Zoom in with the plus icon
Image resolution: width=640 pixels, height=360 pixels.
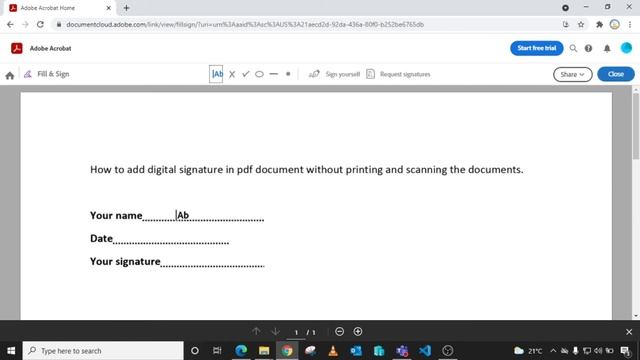(x=358, y=331)
